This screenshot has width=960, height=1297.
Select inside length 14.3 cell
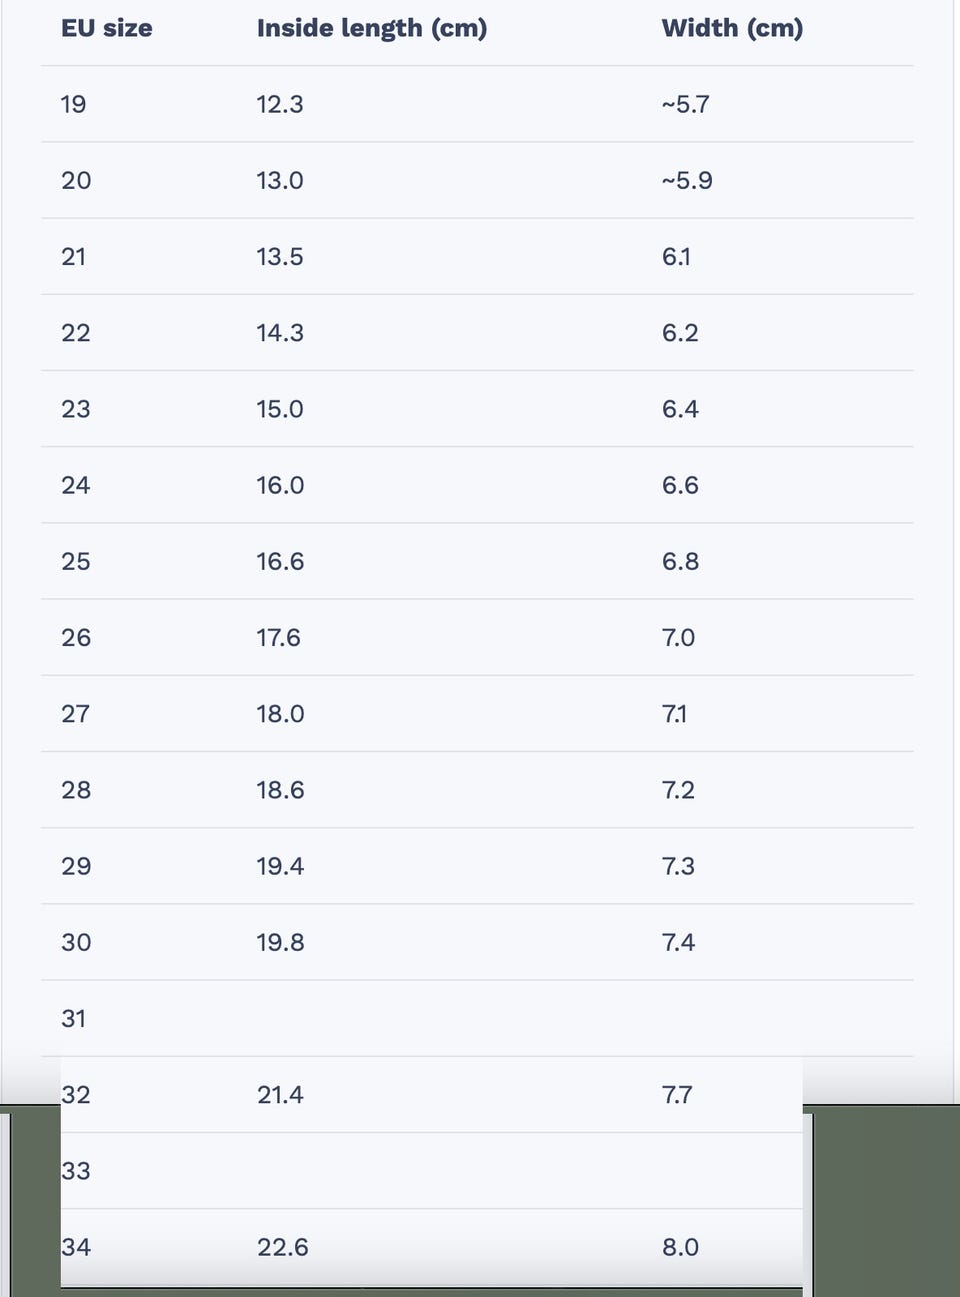pyautogui.click(x=280, y=333)
